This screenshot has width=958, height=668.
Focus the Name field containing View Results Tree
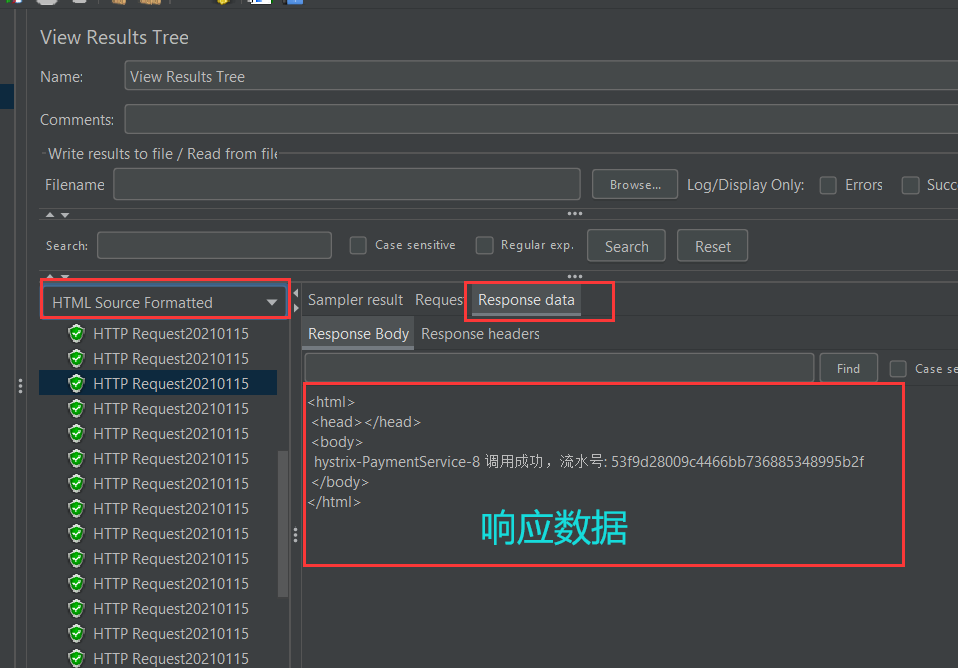coord(541,76)
